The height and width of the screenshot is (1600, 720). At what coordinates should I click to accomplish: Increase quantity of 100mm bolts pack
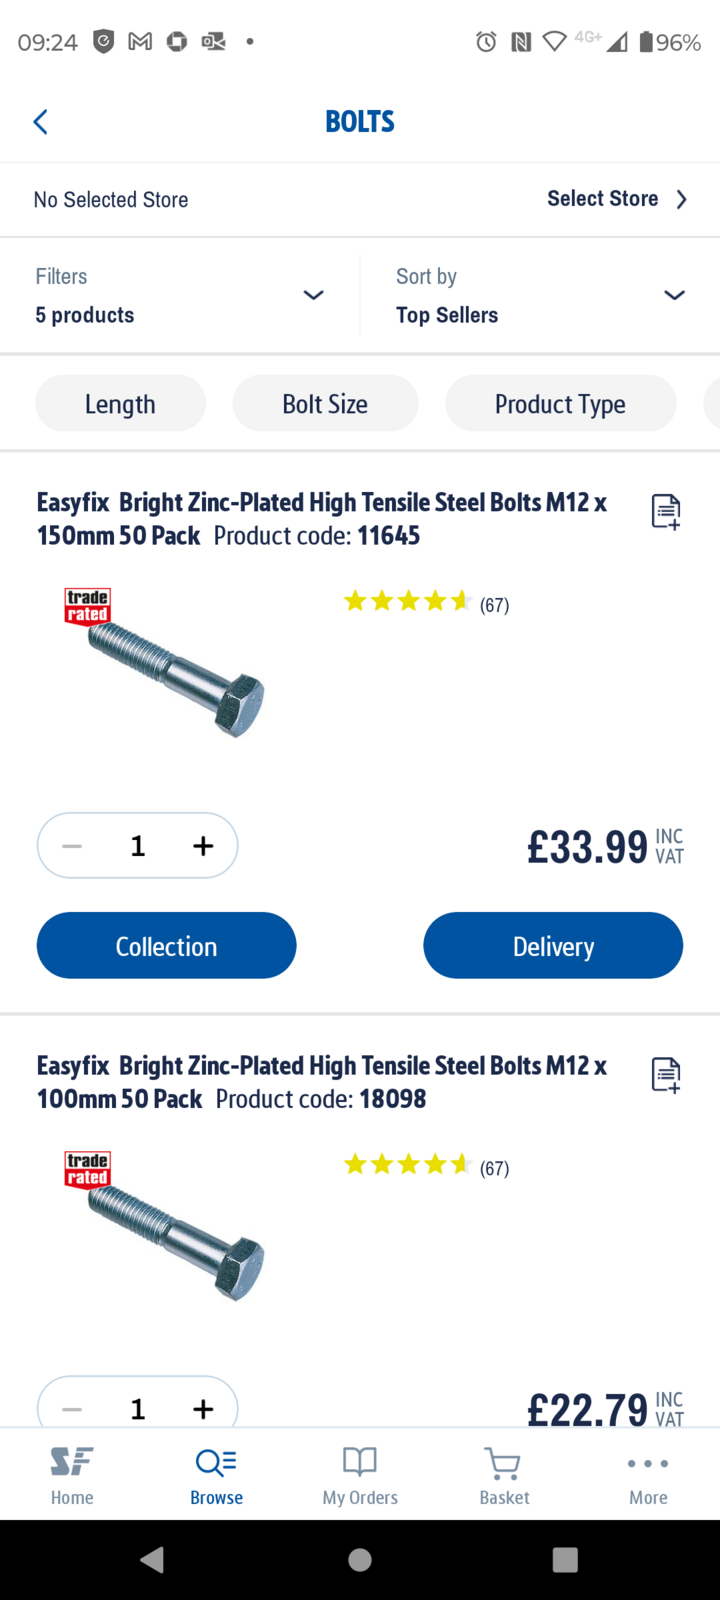pos(203,1408)
